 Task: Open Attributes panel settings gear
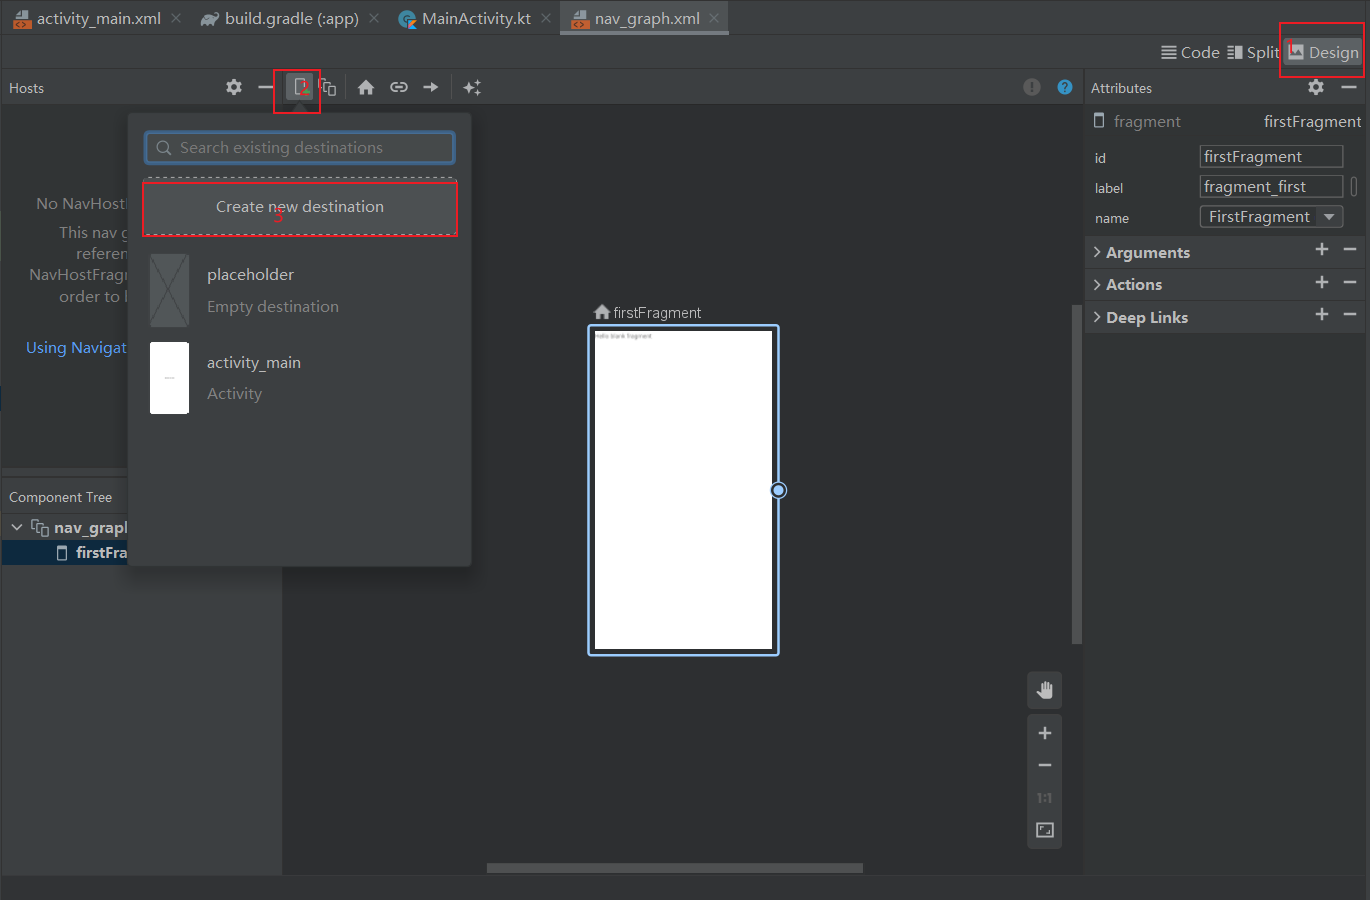click(x=1316, y=87)
